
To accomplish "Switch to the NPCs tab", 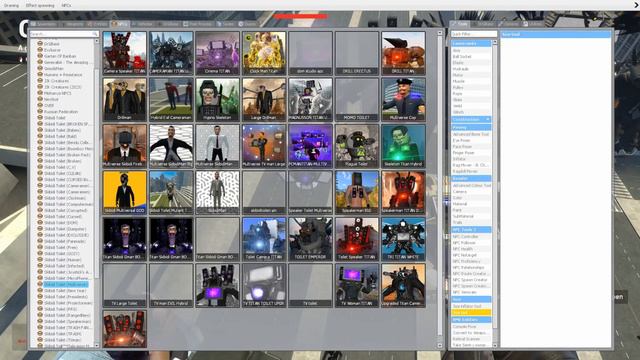I will pyautogui.click(x=120, y=24).
